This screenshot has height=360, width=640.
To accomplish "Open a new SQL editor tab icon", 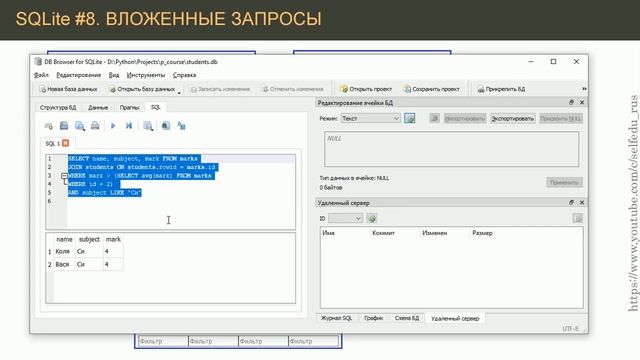I will (x=49, y=126).
